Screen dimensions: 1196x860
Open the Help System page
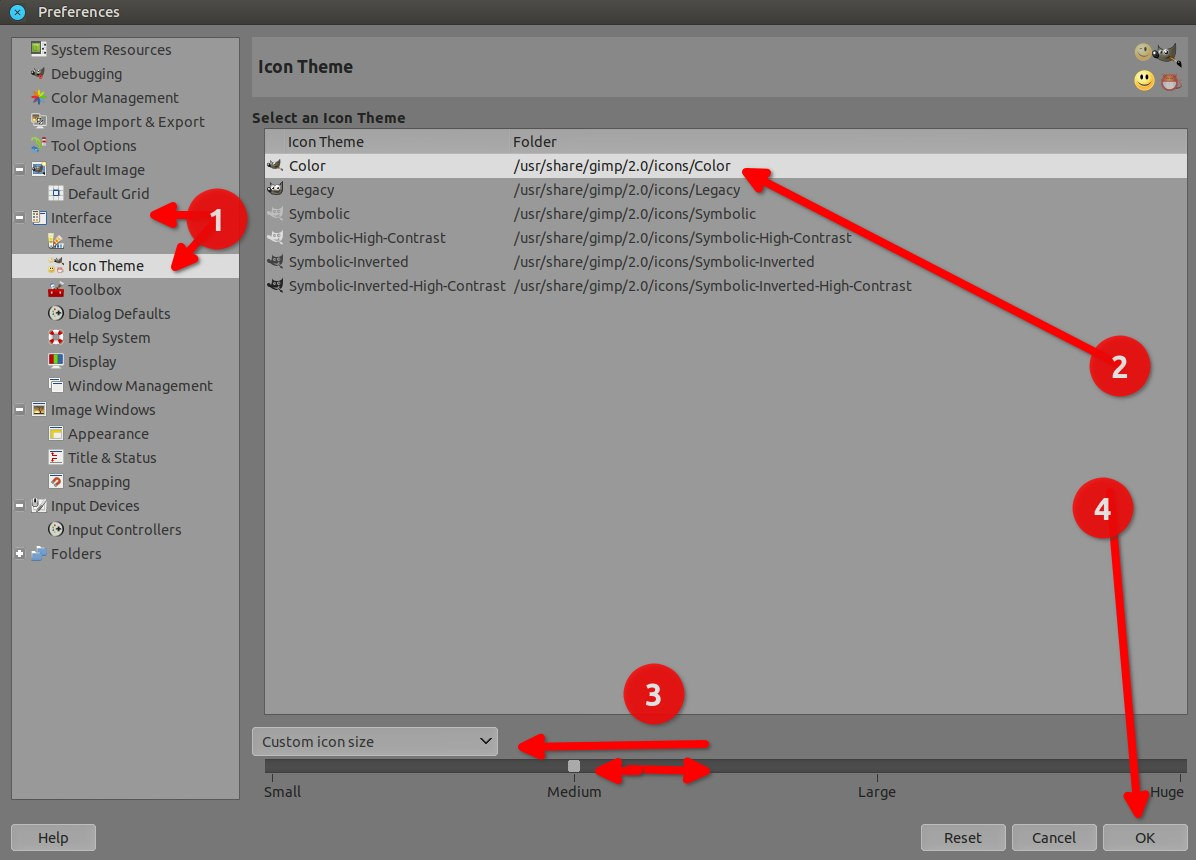[109, 338]
